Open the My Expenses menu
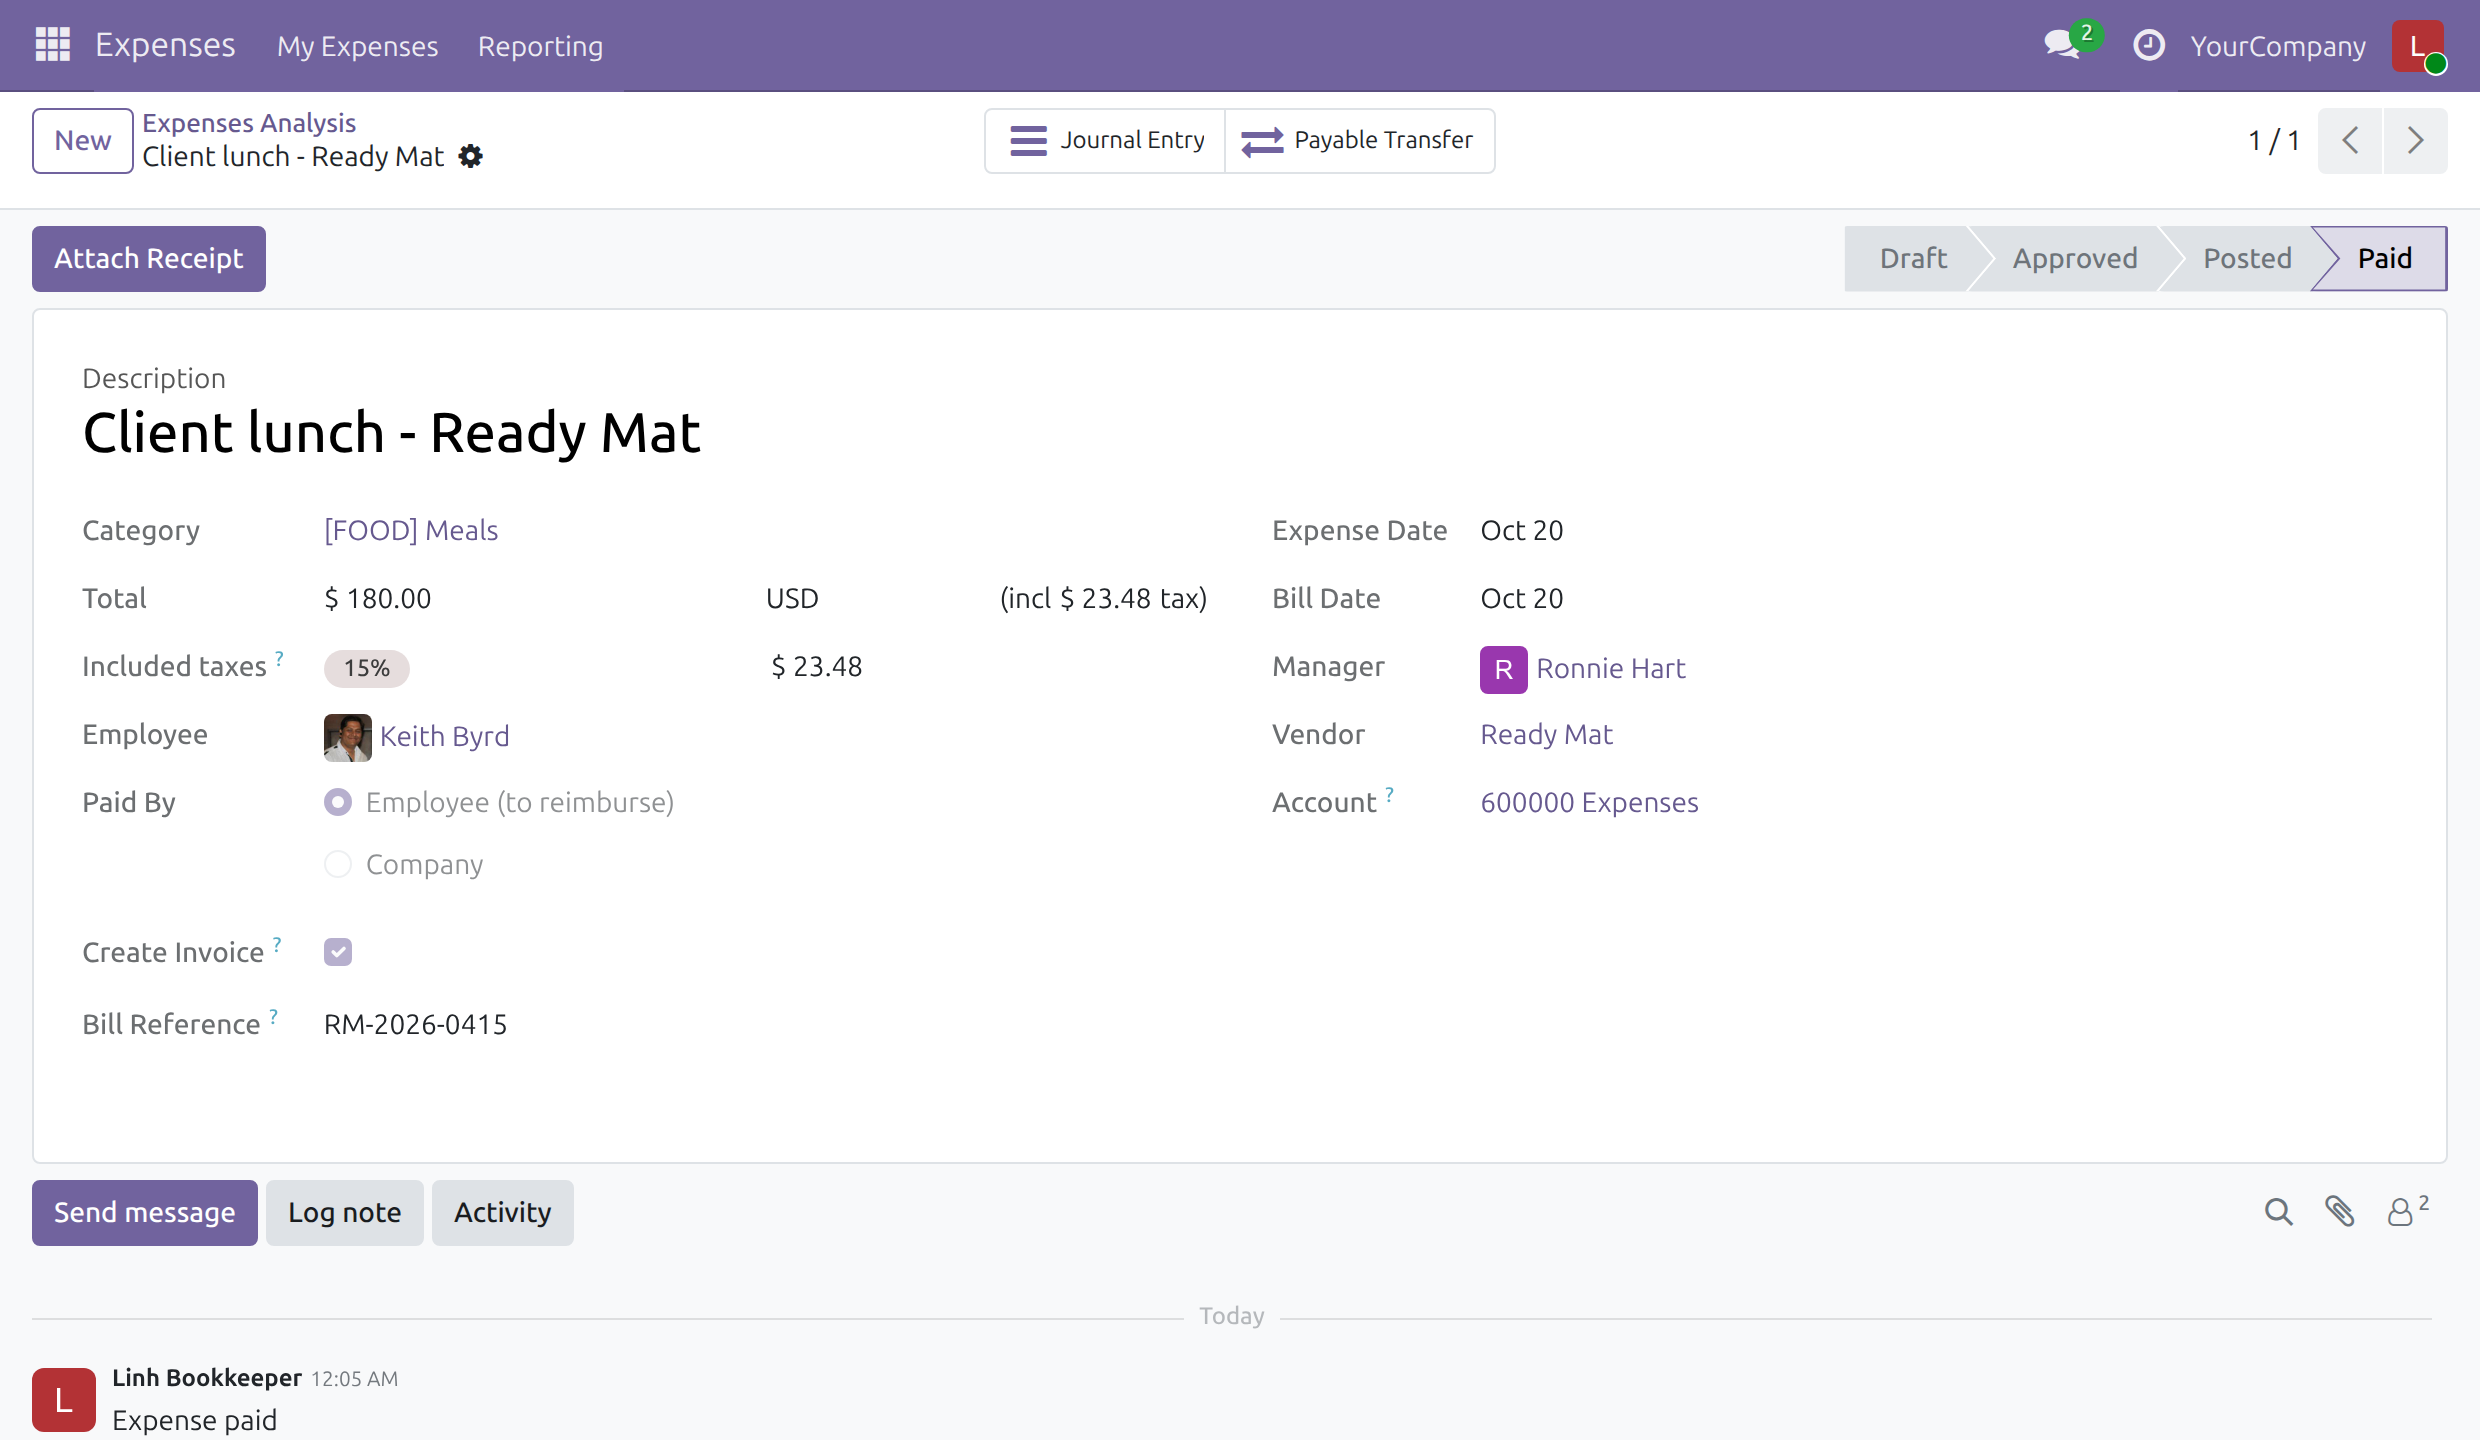 [357, 46]
